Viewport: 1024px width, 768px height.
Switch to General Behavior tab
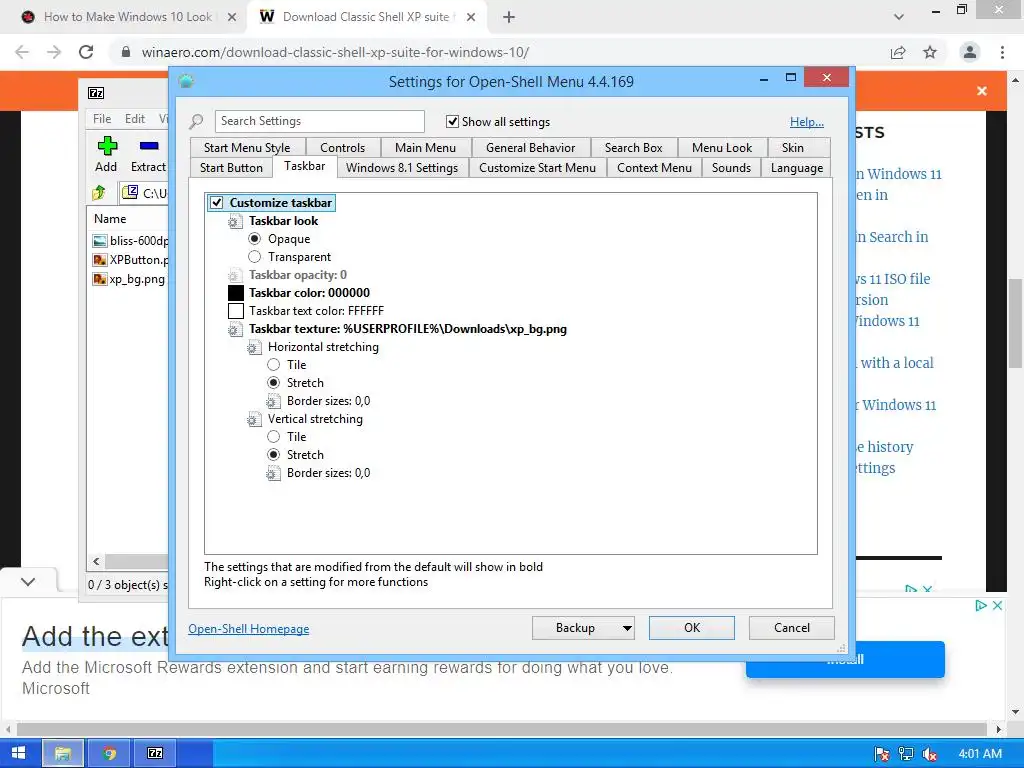(x=530, y=148)
